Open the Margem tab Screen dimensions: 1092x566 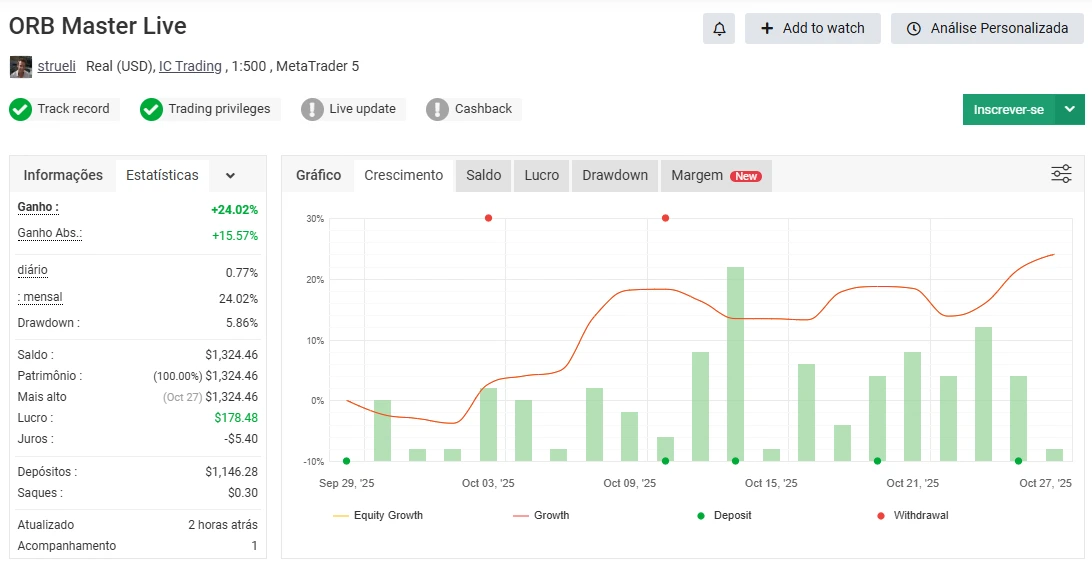715,175
